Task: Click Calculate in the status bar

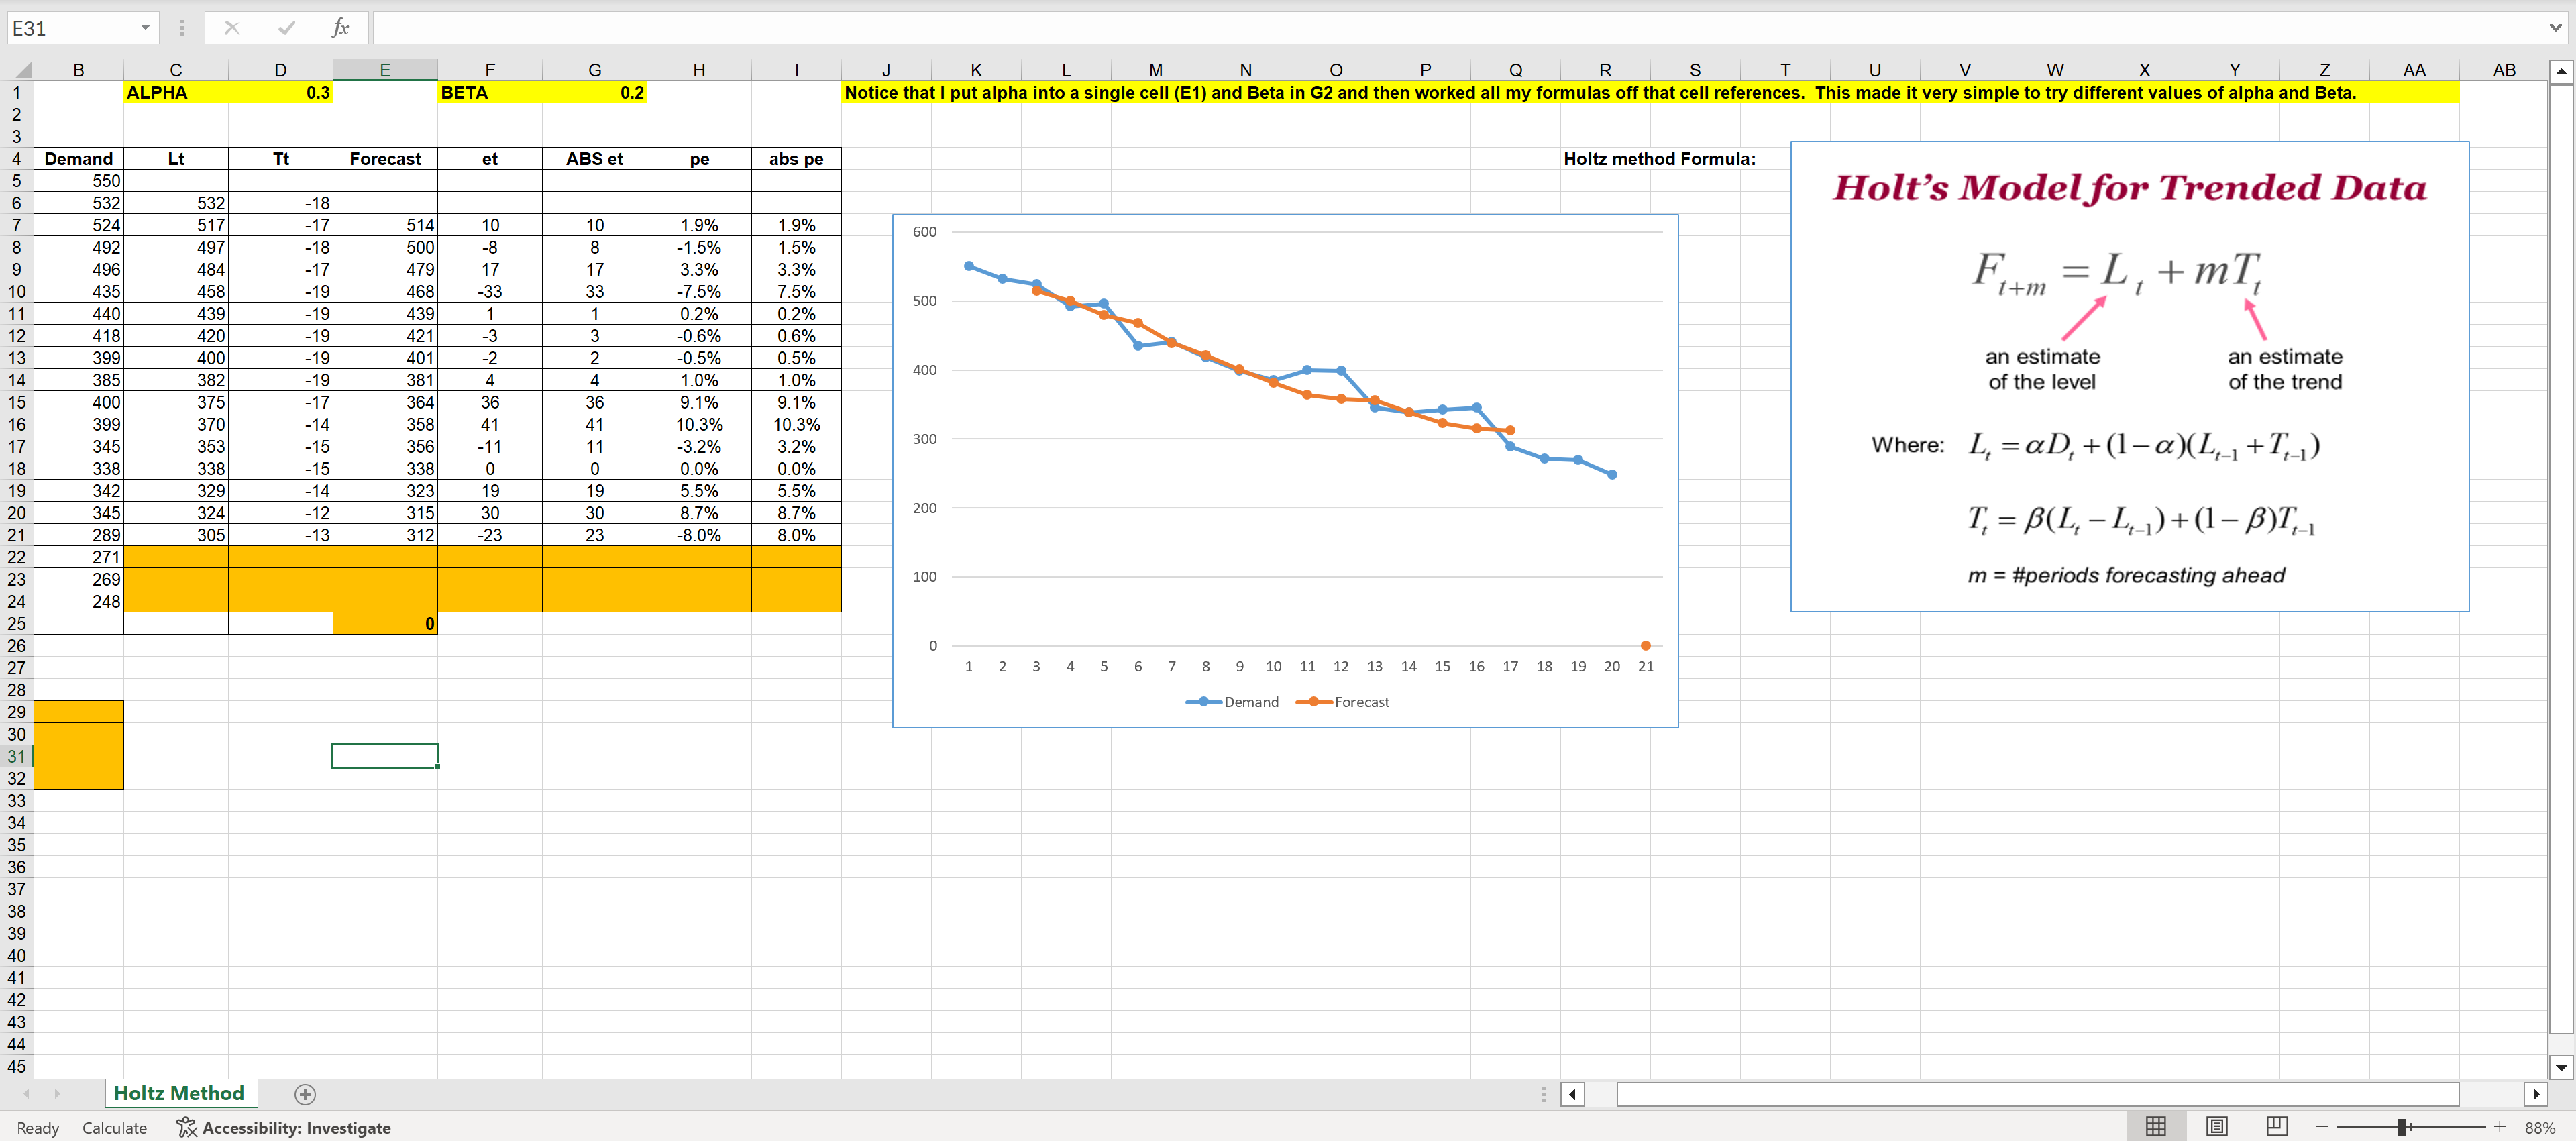Action: (x=114, y=1127)
